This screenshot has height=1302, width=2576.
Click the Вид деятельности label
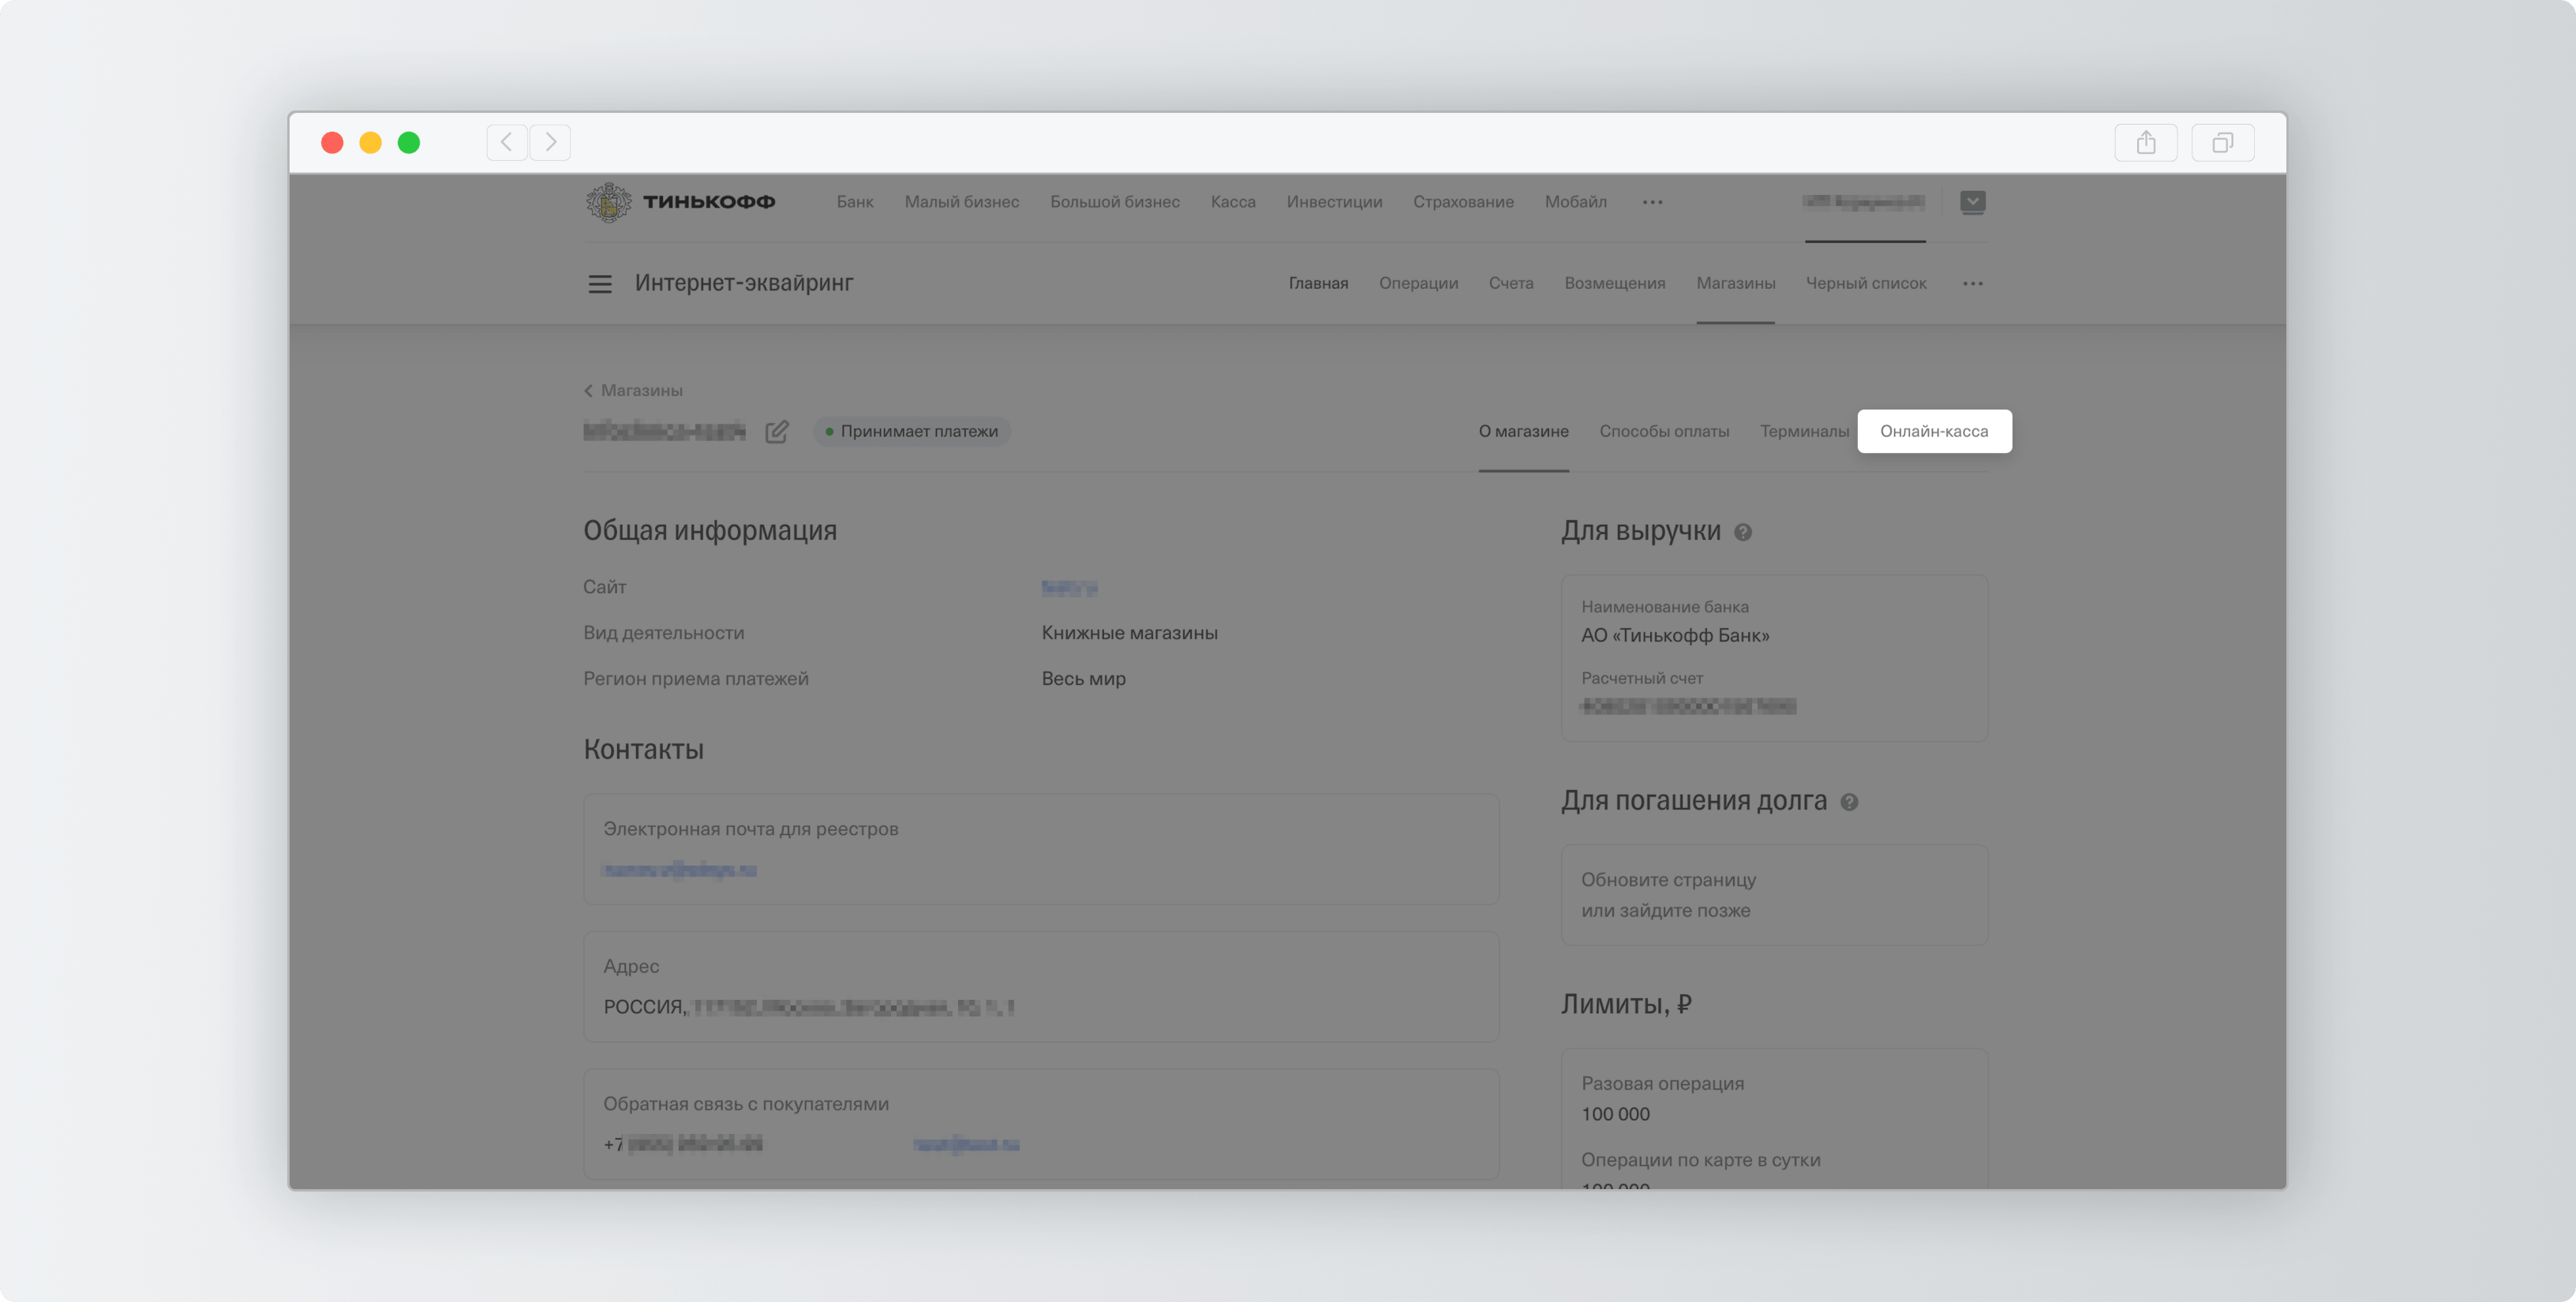[663, 633]
